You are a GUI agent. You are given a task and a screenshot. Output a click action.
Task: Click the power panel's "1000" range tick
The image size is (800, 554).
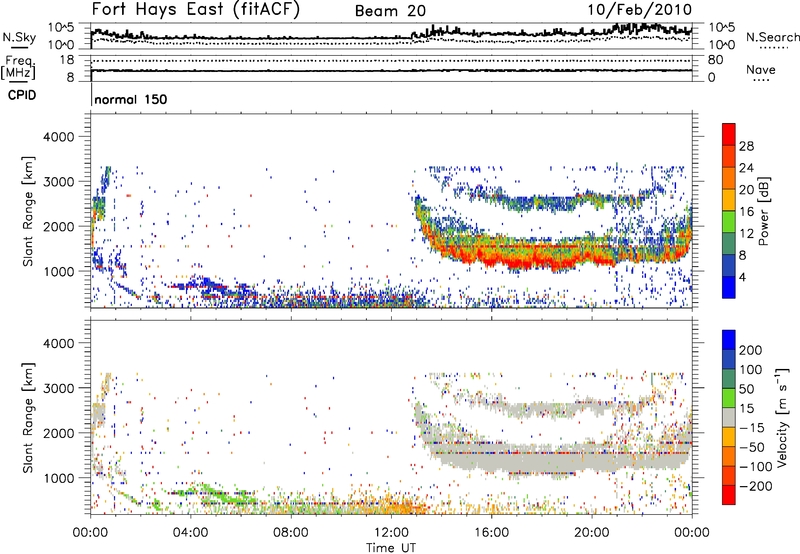[59, 271]
